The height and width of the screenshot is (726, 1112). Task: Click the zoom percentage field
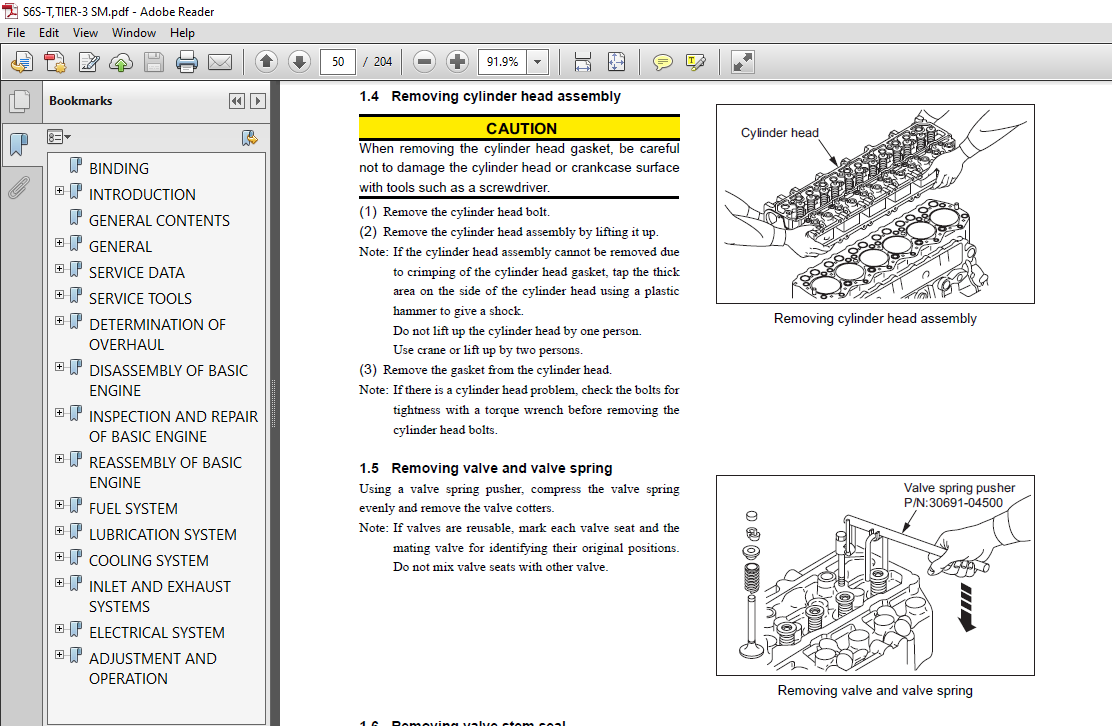pos(504,62)
